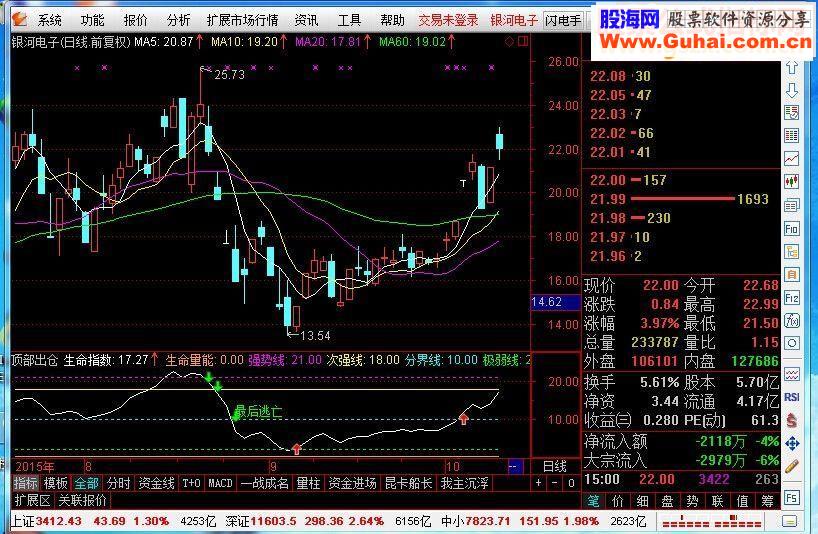Viewport: 818px width, 534px height.
Task: Select the 筹 tab in quote panel
Action: point(767,501)
